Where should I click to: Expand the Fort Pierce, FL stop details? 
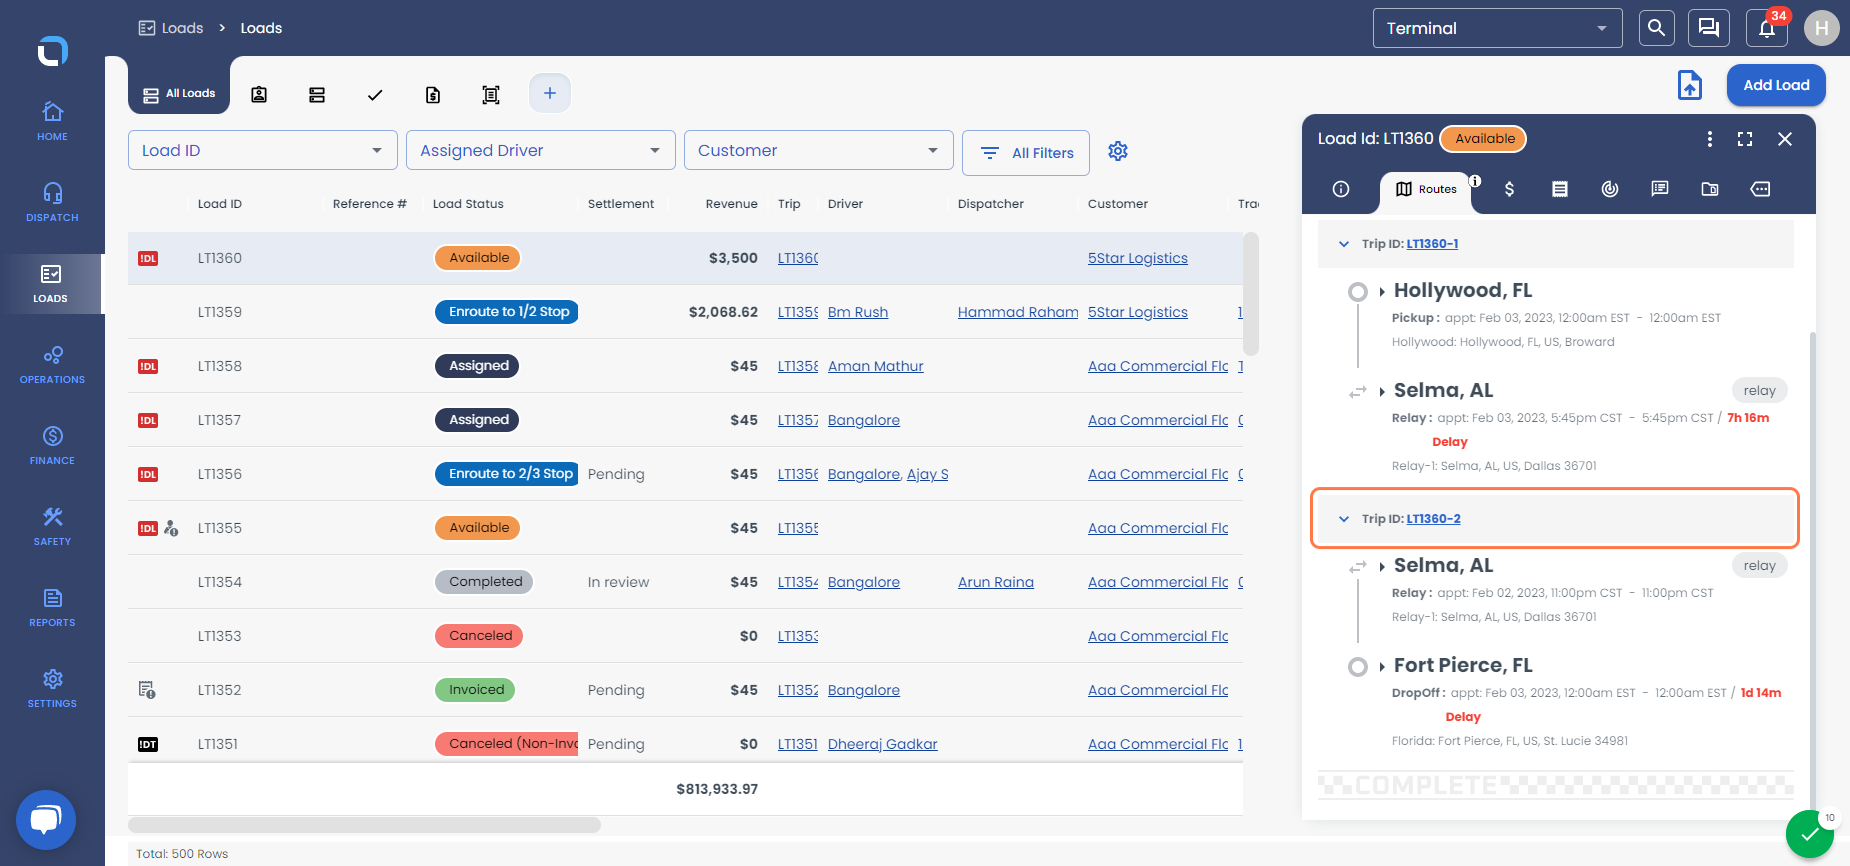tap(1382, 666)
